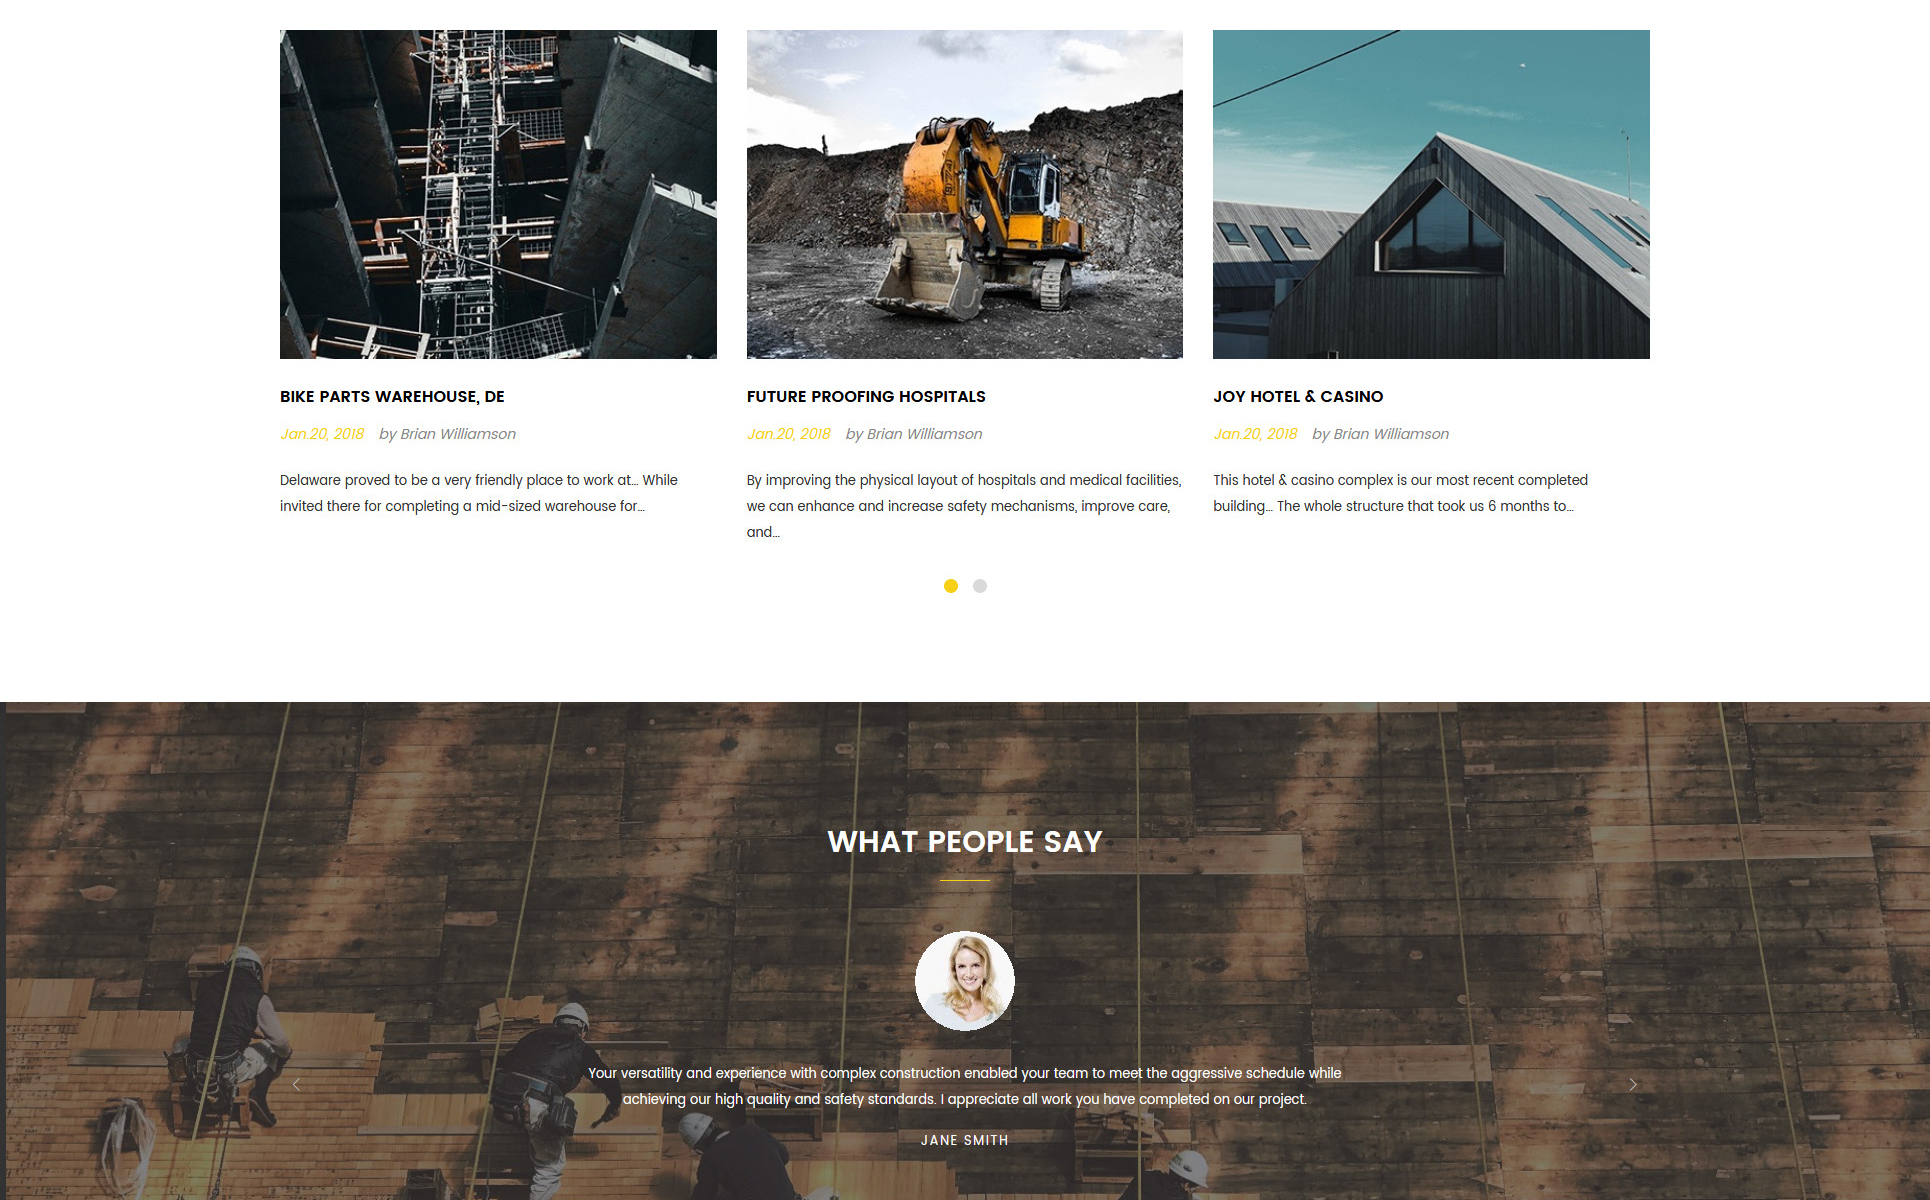Click the orange excavator thumbnail image
The width and height of the screenshot is (1930, 1200).
point(965,194)
